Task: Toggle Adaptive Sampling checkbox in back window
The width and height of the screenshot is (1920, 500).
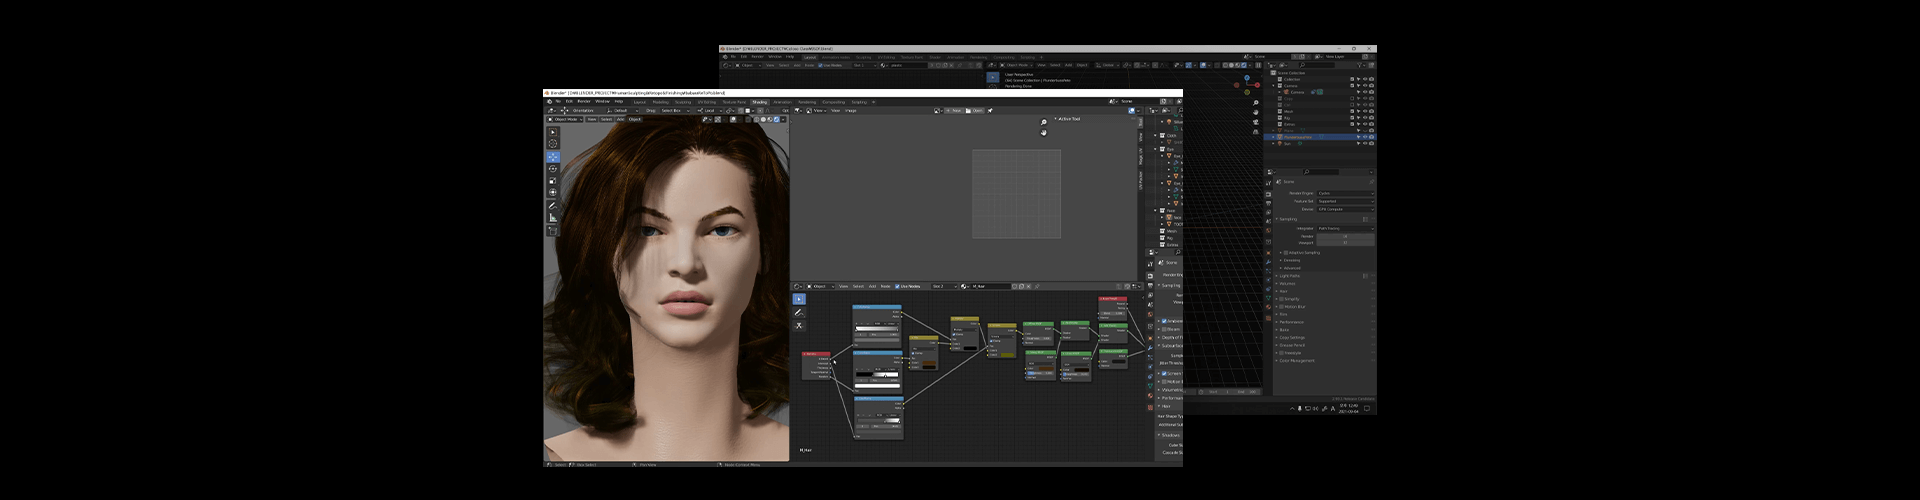Action: tap(1286, 252)
